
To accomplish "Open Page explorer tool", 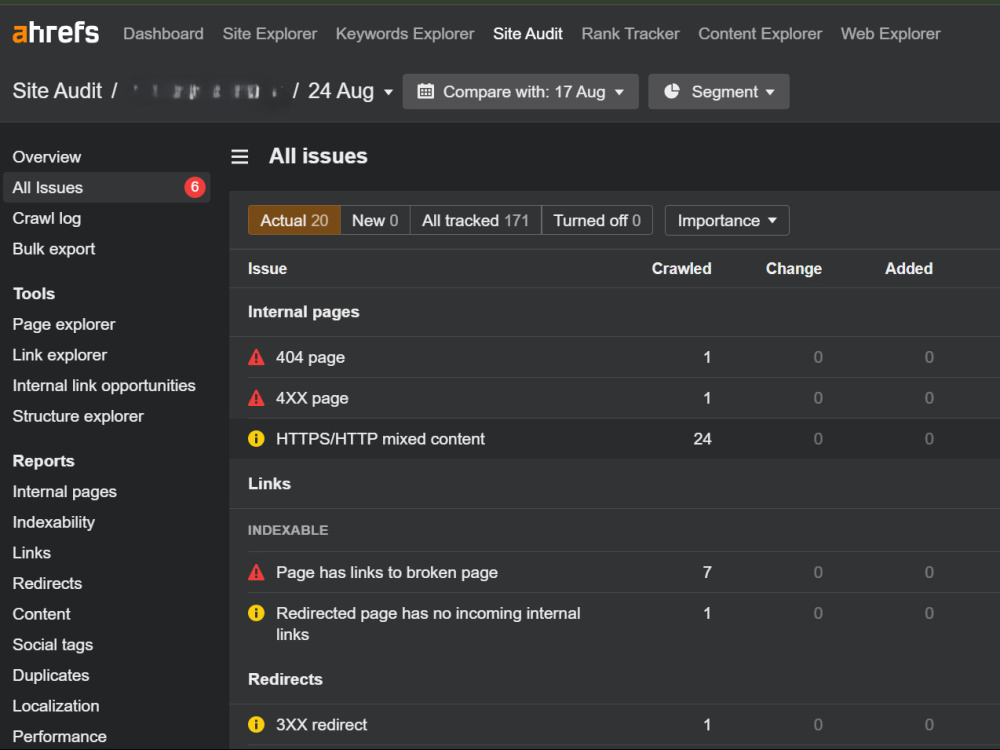I will 64,324.
